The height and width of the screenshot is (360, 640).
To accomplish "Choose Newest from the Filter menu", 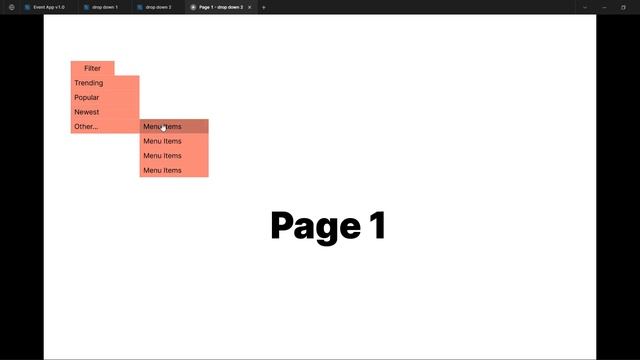I will (x=105, y=112).
